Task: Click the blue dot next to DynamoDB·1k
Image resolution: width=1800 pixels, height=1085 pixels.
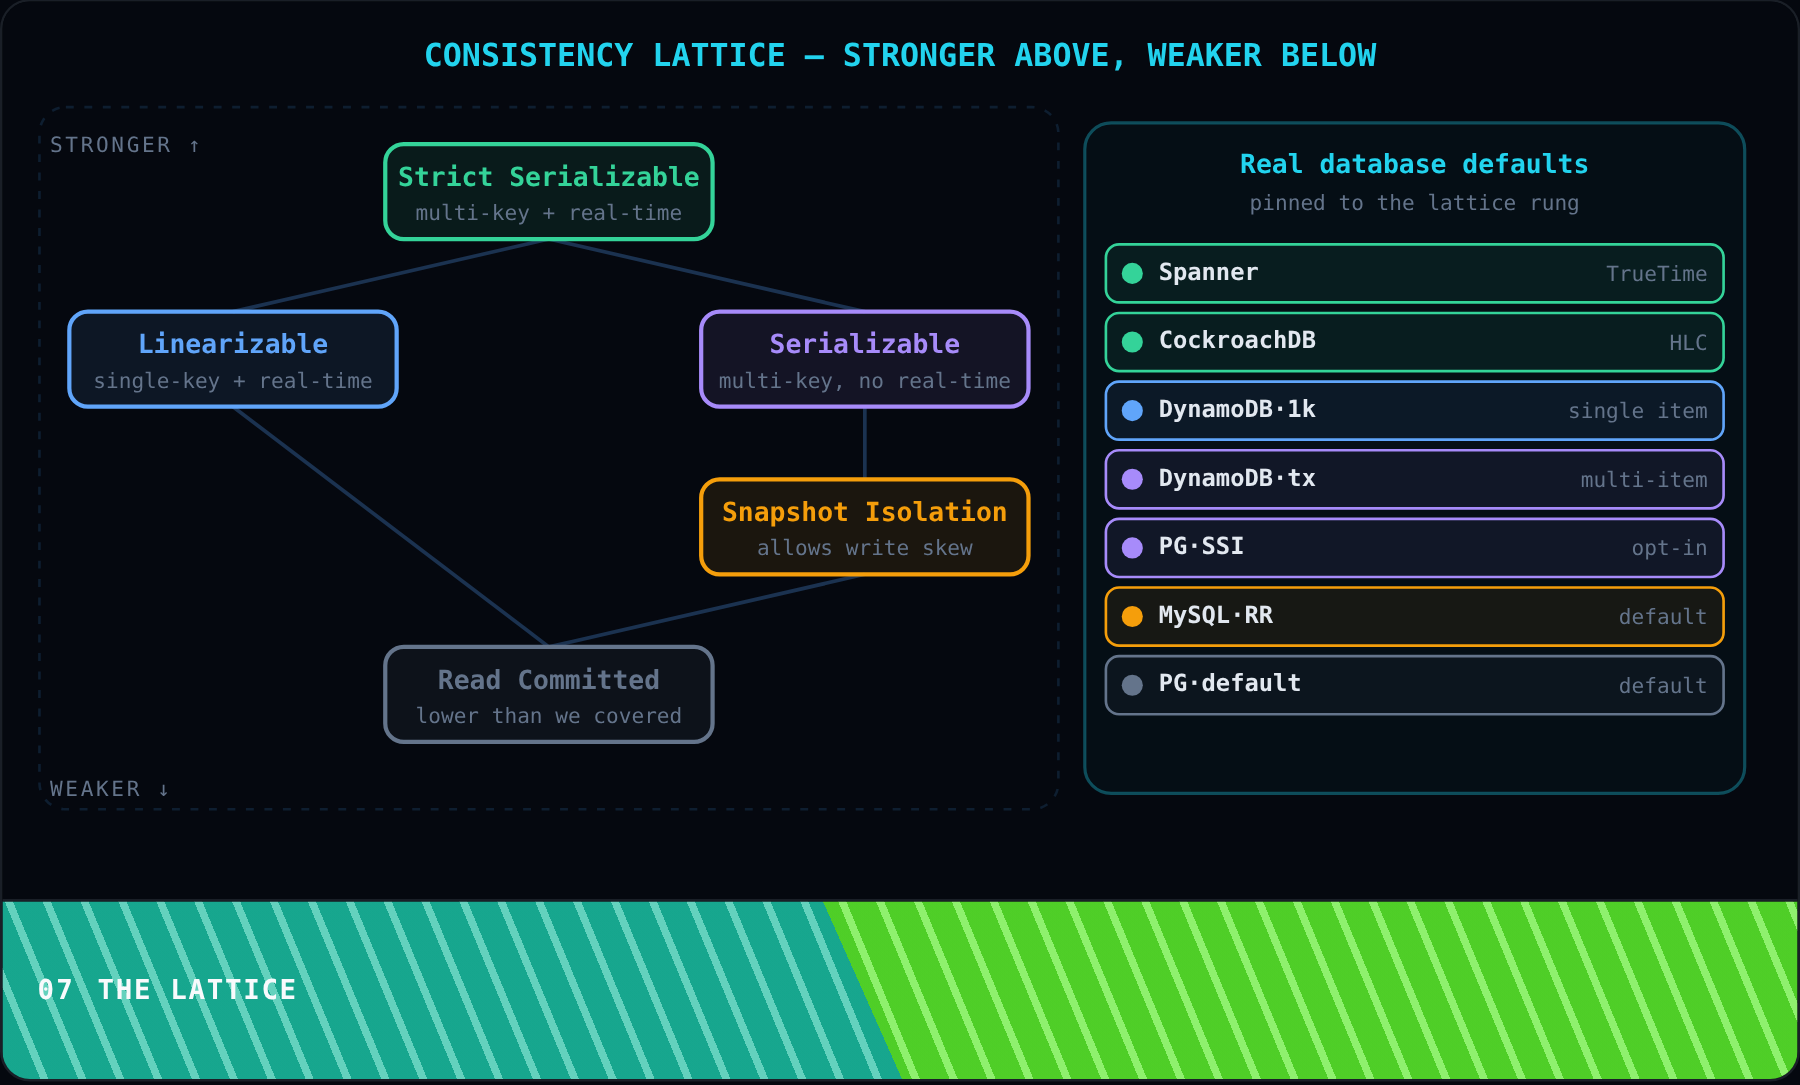Action: point(1132,410)
